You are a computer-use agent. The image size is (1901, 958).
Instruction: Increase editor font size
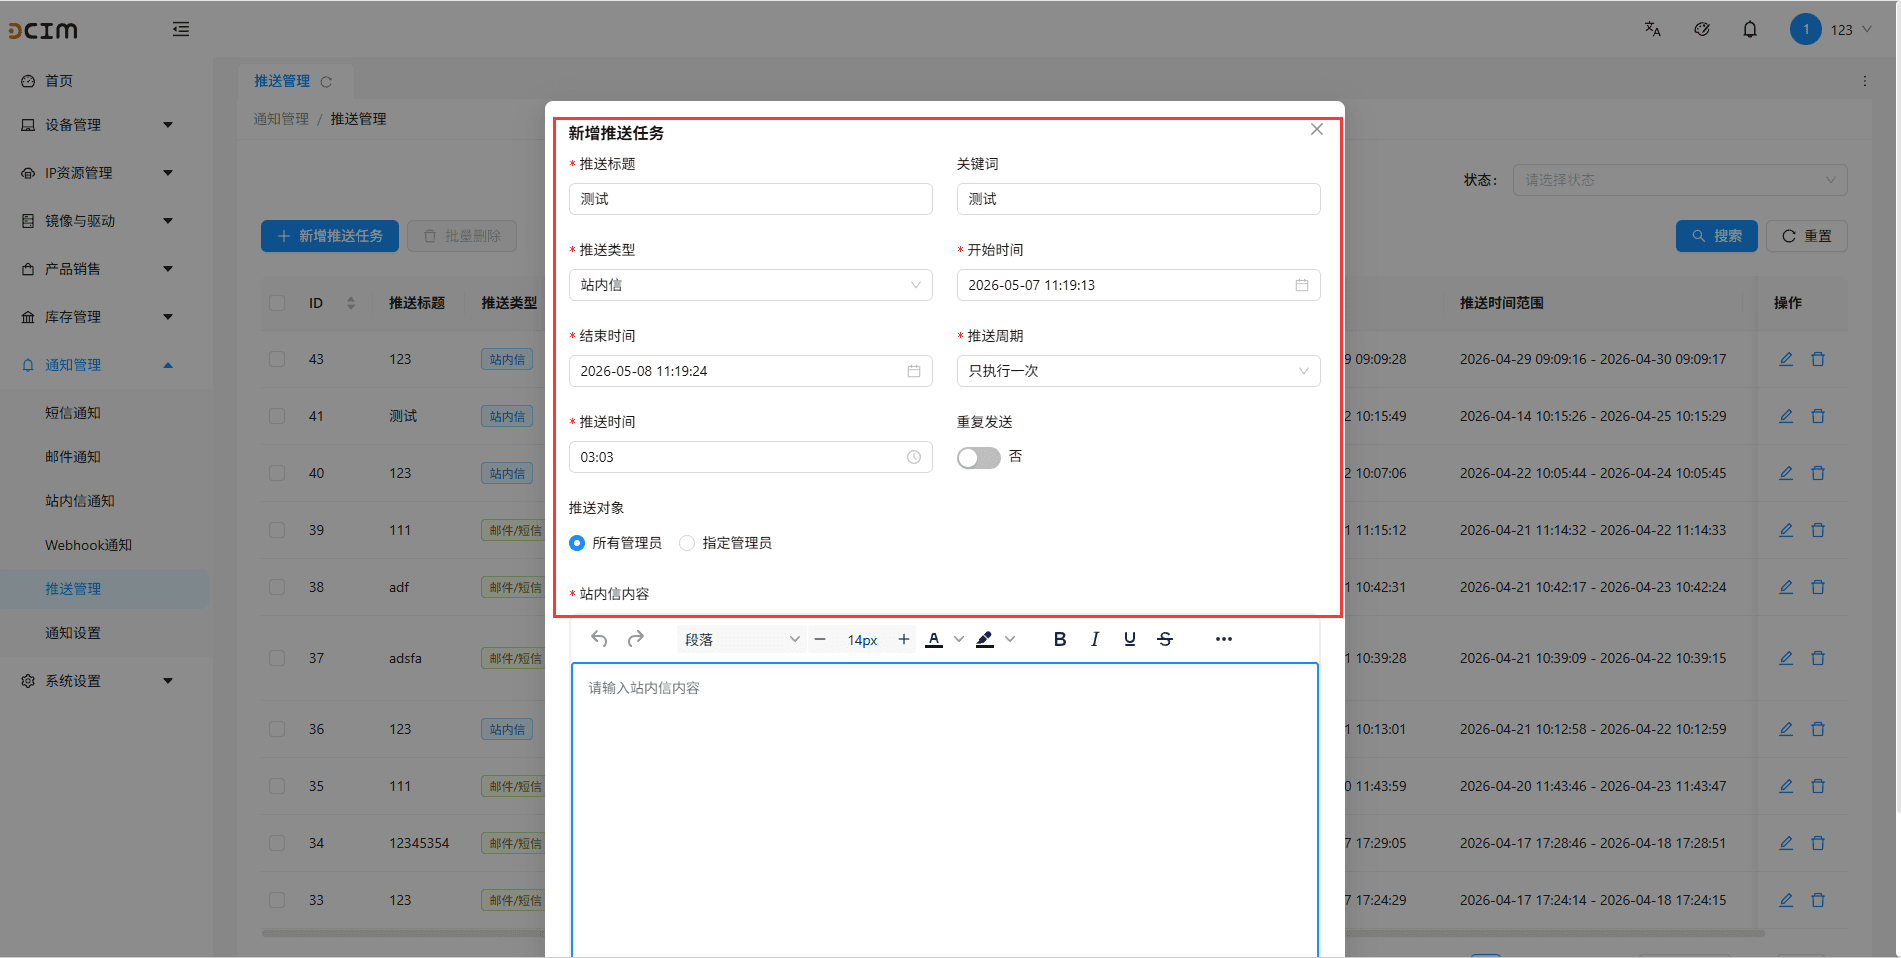[904, 639]
